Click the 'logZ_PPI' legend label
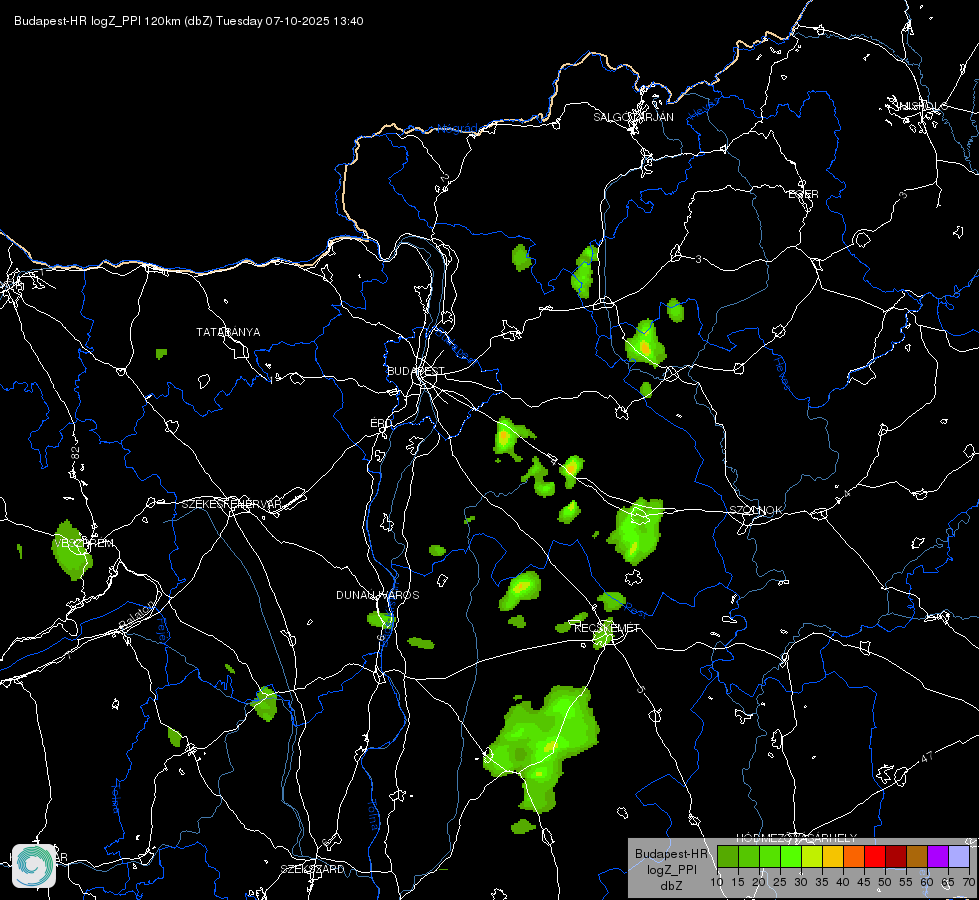 [671, 870]
